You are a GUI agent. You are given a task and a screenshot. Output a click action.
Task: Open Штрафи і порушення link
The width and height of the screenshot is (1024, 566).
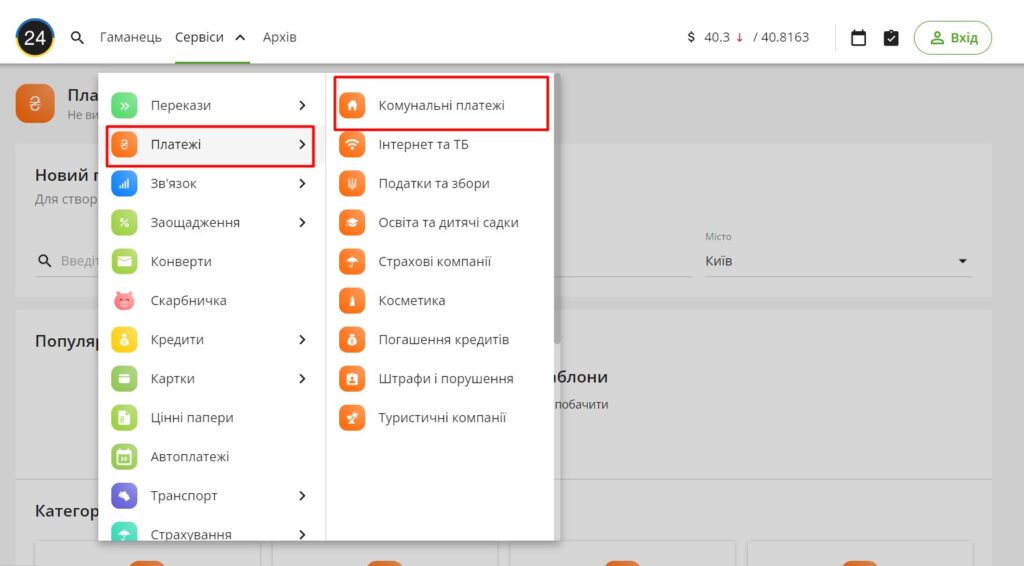(446, 379)
